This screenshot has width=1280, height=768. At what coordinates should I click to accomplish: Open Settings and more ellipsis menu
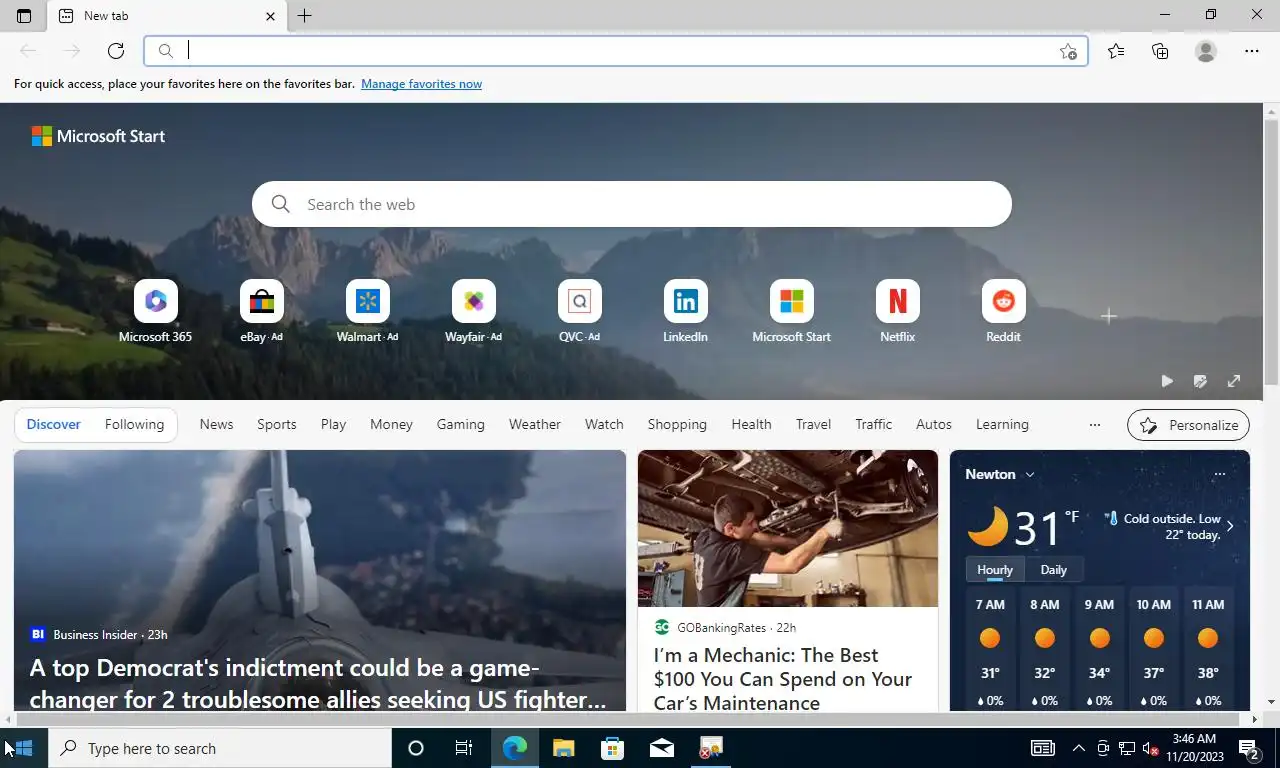click(1252, 51)
